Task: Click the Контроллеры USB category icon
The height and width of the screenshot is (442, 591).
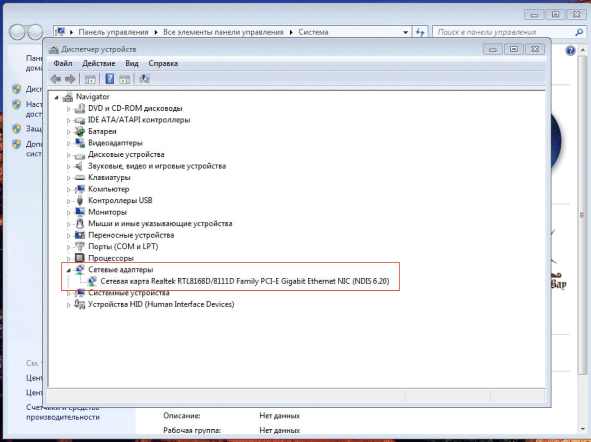Action: 80,200
